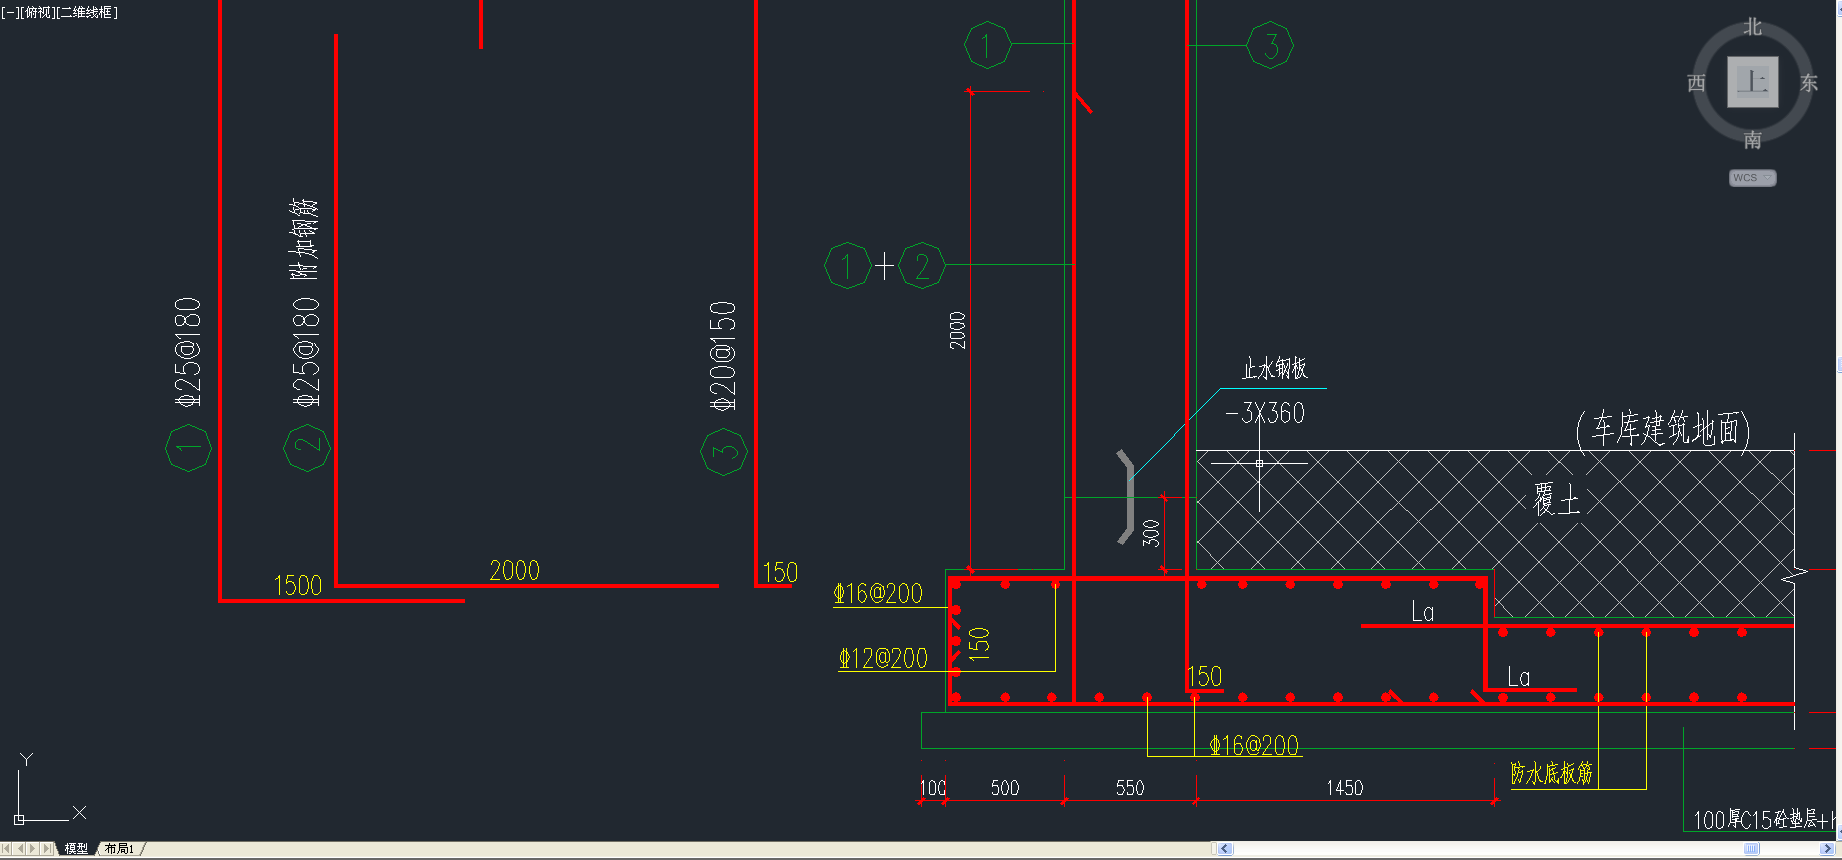The image size is (1842, 860).
Task: Open the [-] viewport controls menu
Action: [9, 12]
